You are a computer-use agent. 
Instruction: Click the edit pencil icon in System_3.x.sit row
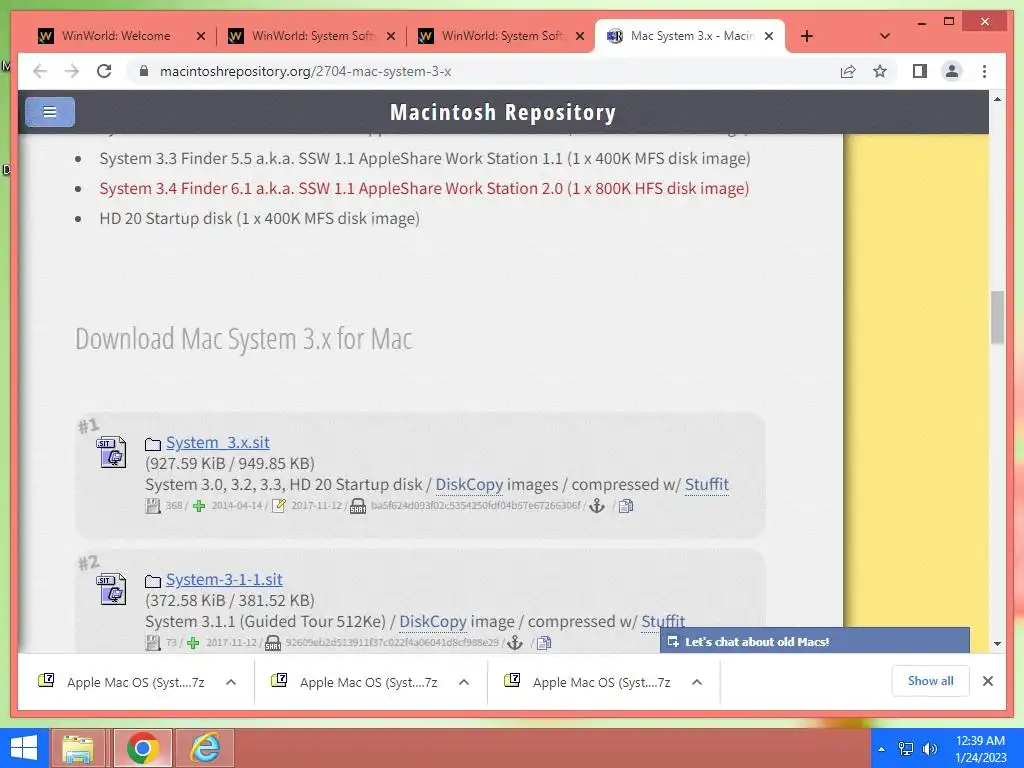point(278,506)
